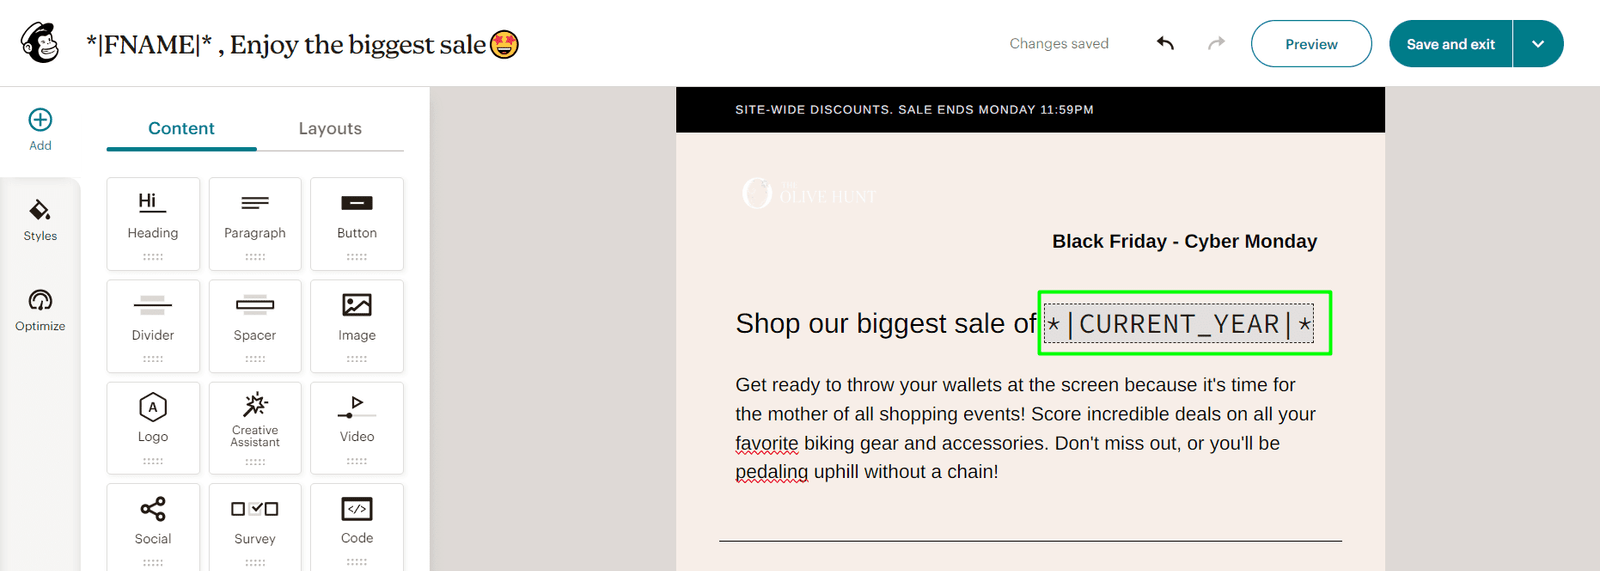Select the Video content block
Image resolution: width=1600 pixels, height=571 pixels.
tap(357, 428)
